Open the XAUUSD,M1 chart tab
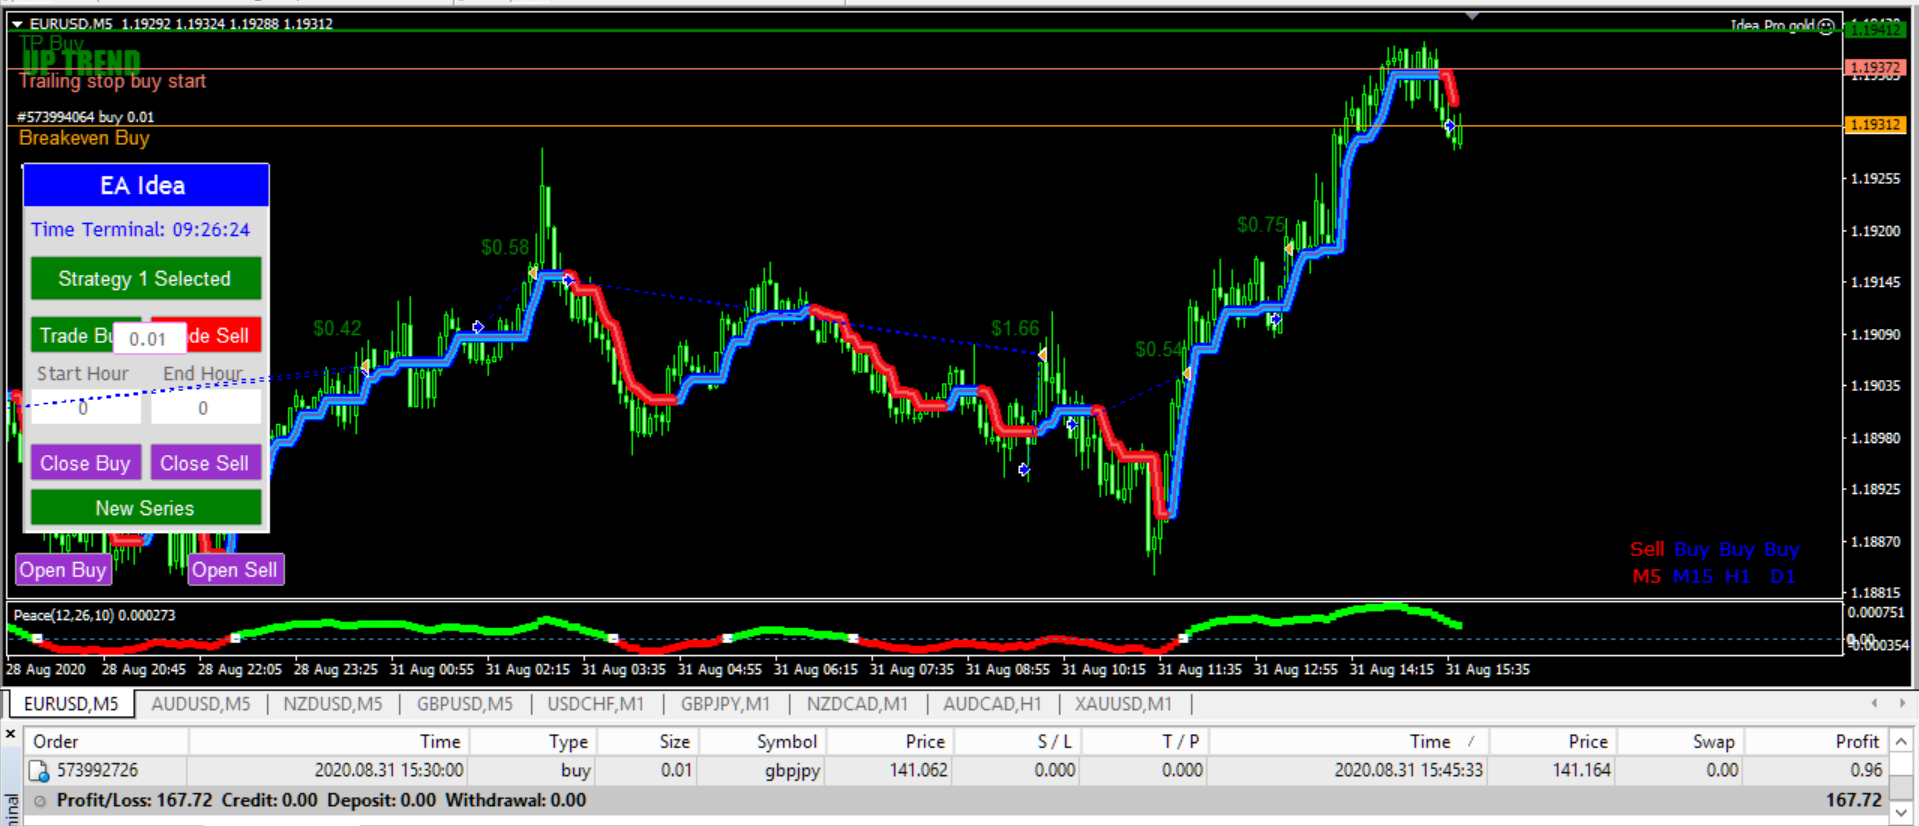Image resolution: width=1919 pixels, height=826 pixels. 1123,704
